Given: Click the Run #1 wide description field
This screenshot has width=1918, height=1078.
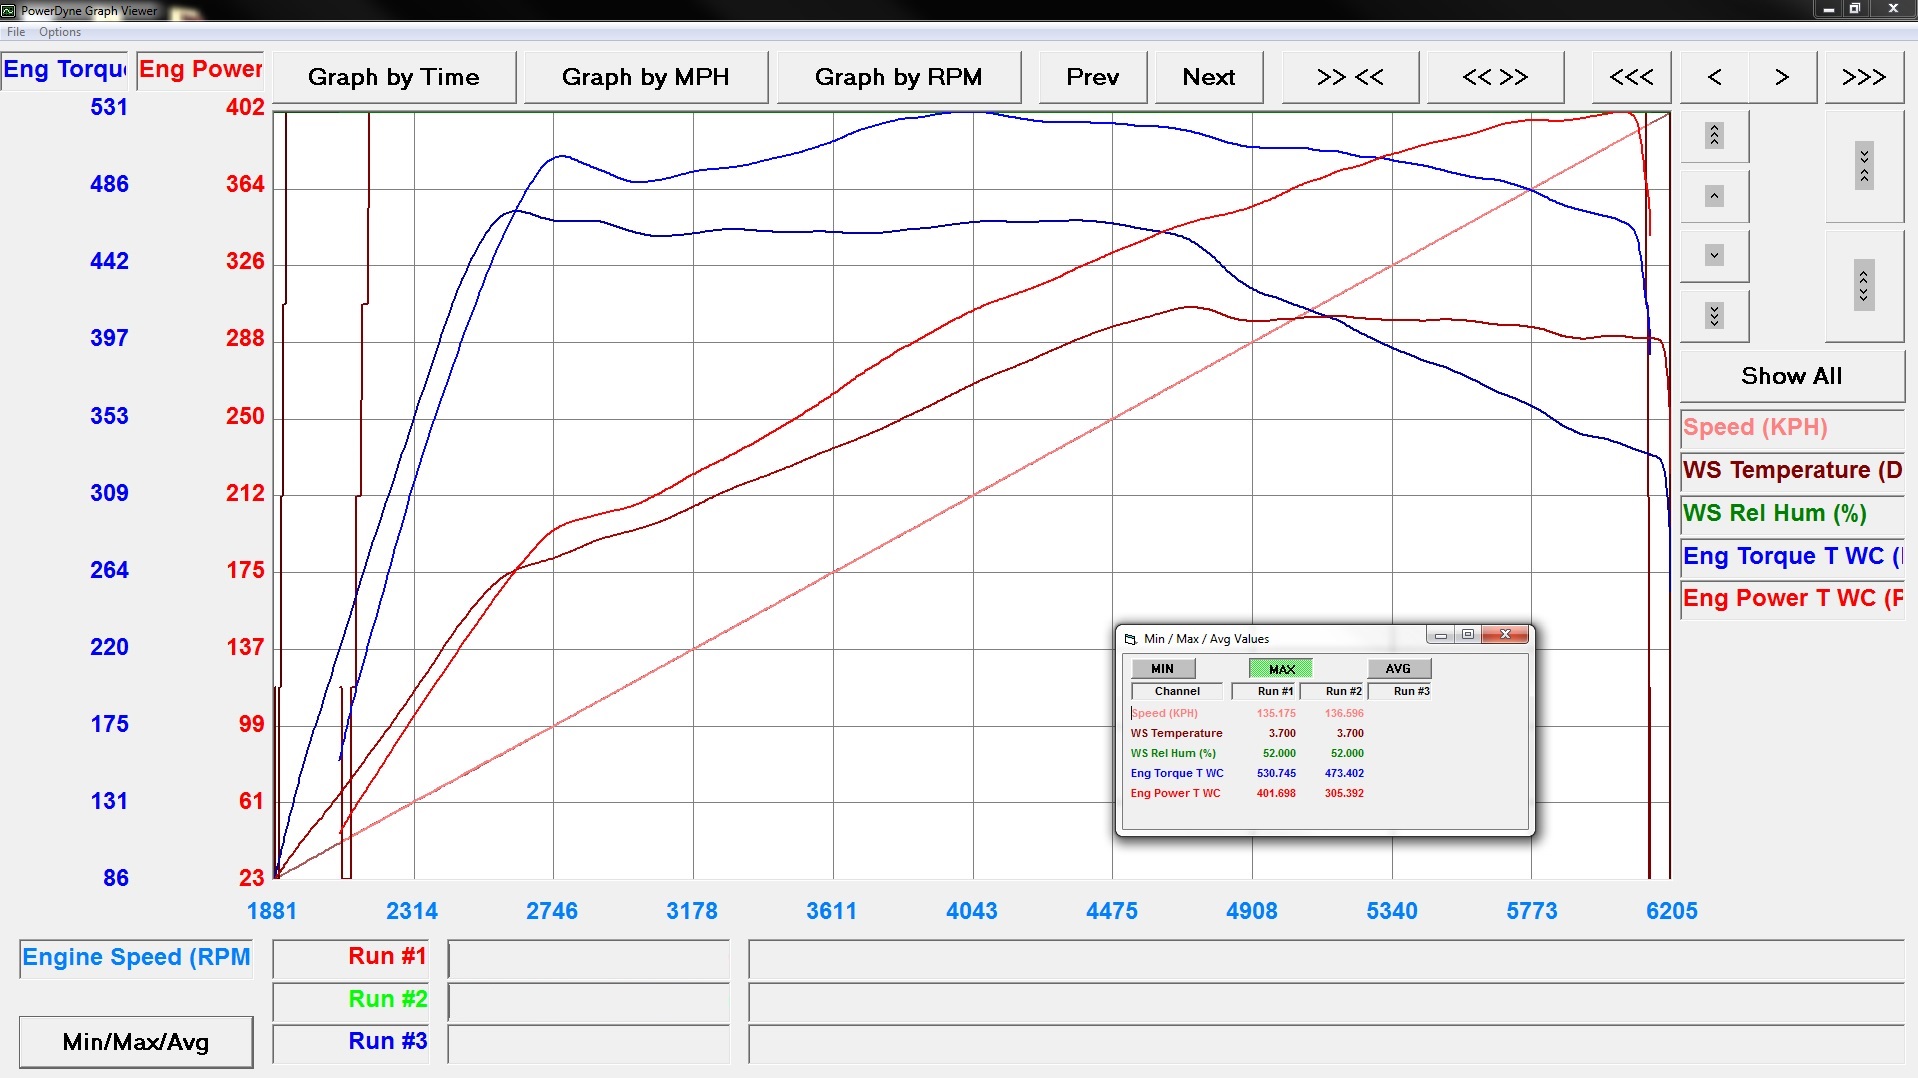Looking at the screenshot, I should 1326,959.
